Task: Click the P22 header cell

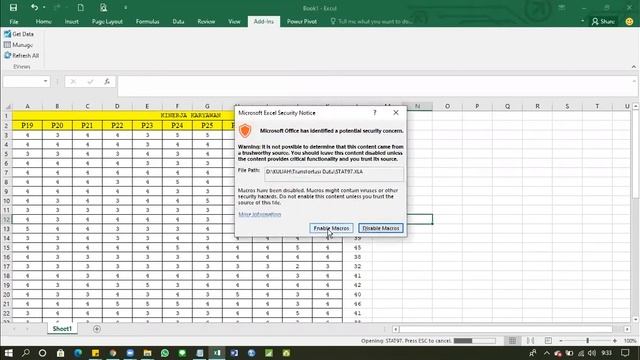Action: click(117, 125)
